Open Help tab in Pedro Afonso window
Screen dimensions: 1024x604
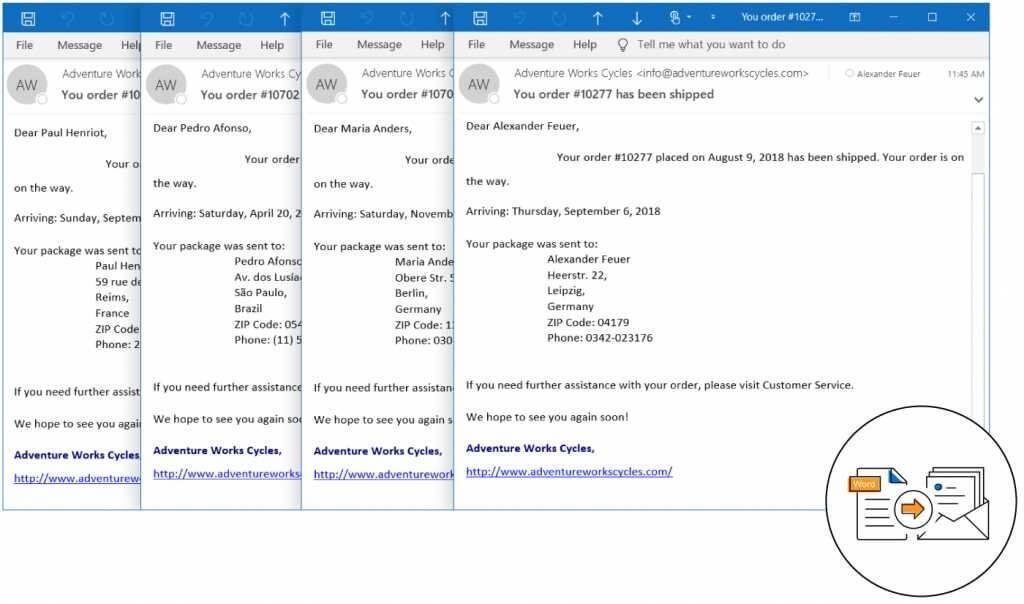coord(272,44)
